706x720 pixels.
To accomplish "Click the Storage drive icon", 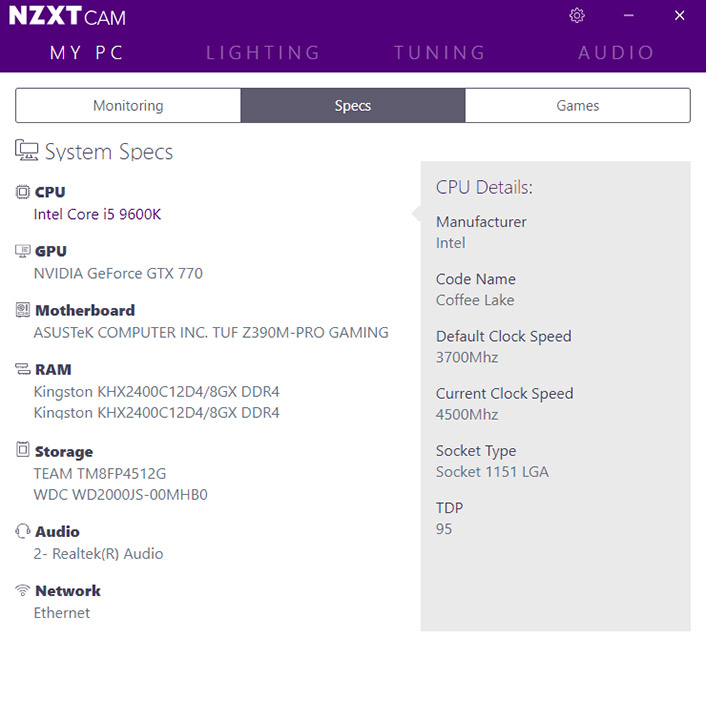I will click(23, 451).
